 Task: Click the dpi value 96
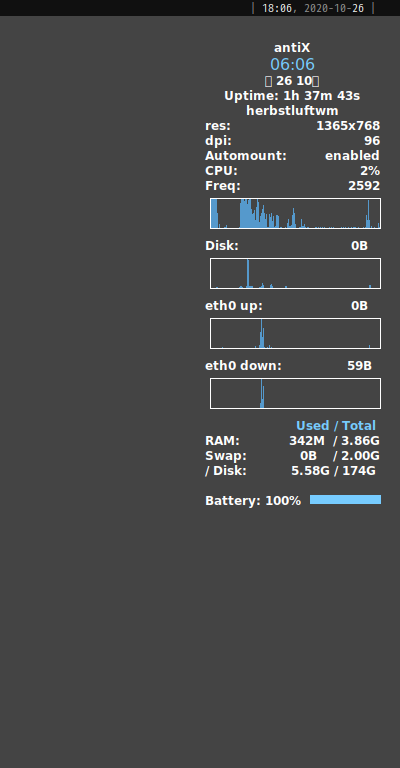point(372,141)
